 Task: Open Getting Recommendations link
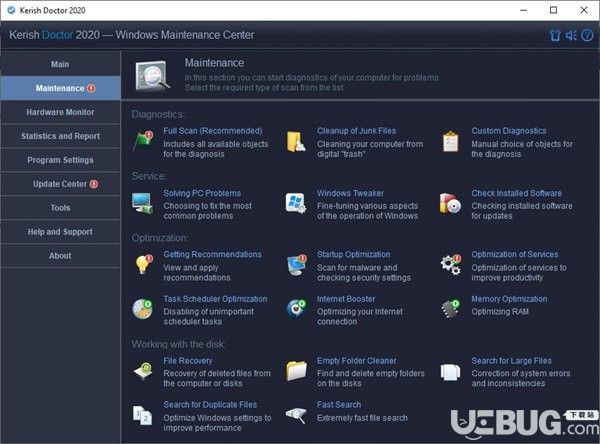tap(212, 255)
